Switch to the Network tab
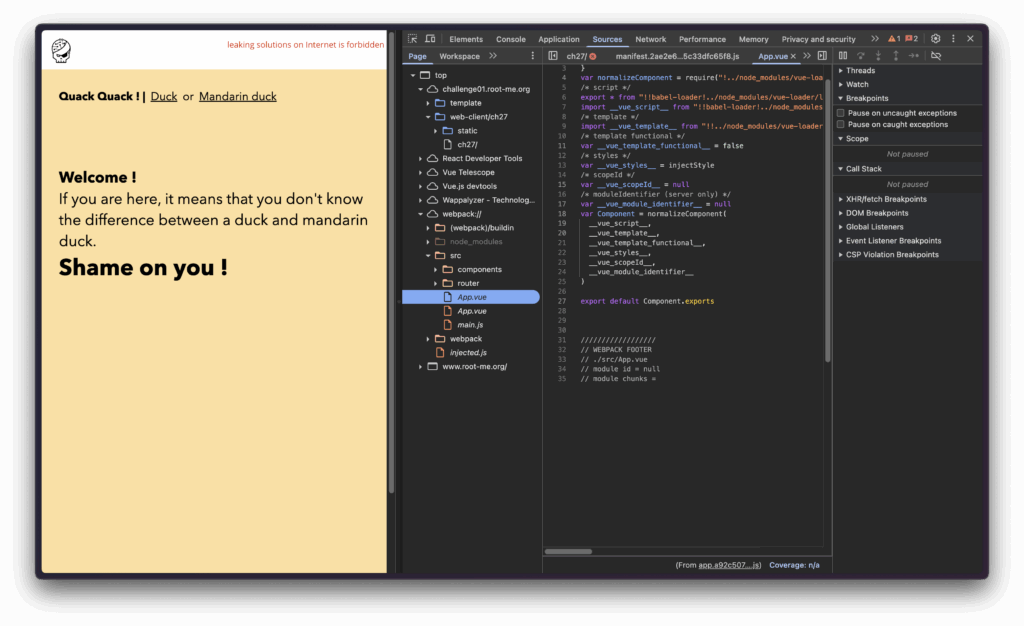 click(650, 39)
